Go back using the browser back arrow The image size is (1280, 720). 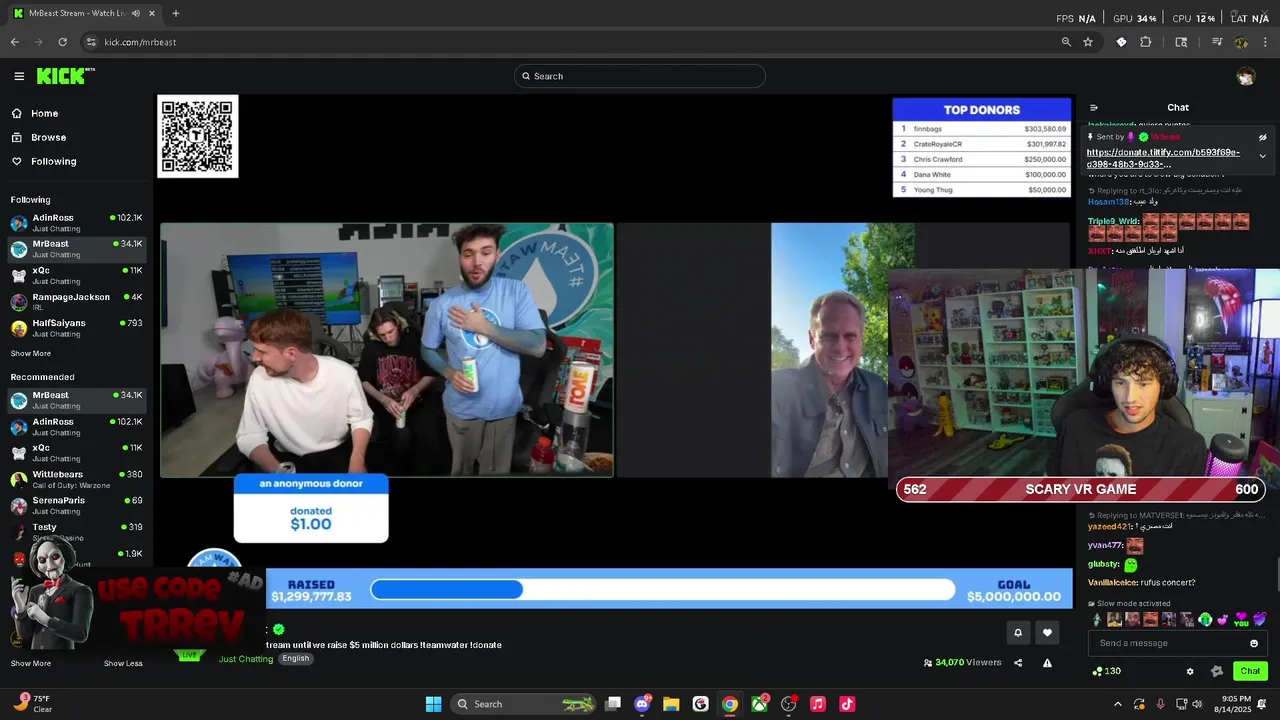(x=14, y=42)
